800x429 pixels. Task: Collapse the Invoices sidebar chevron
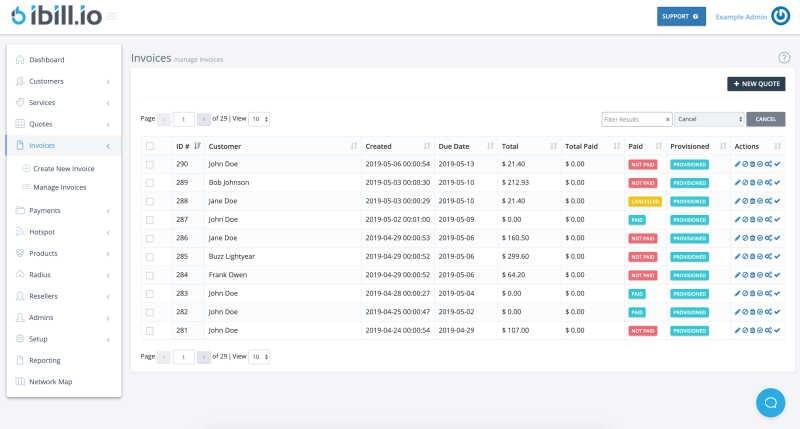point(108,146)
